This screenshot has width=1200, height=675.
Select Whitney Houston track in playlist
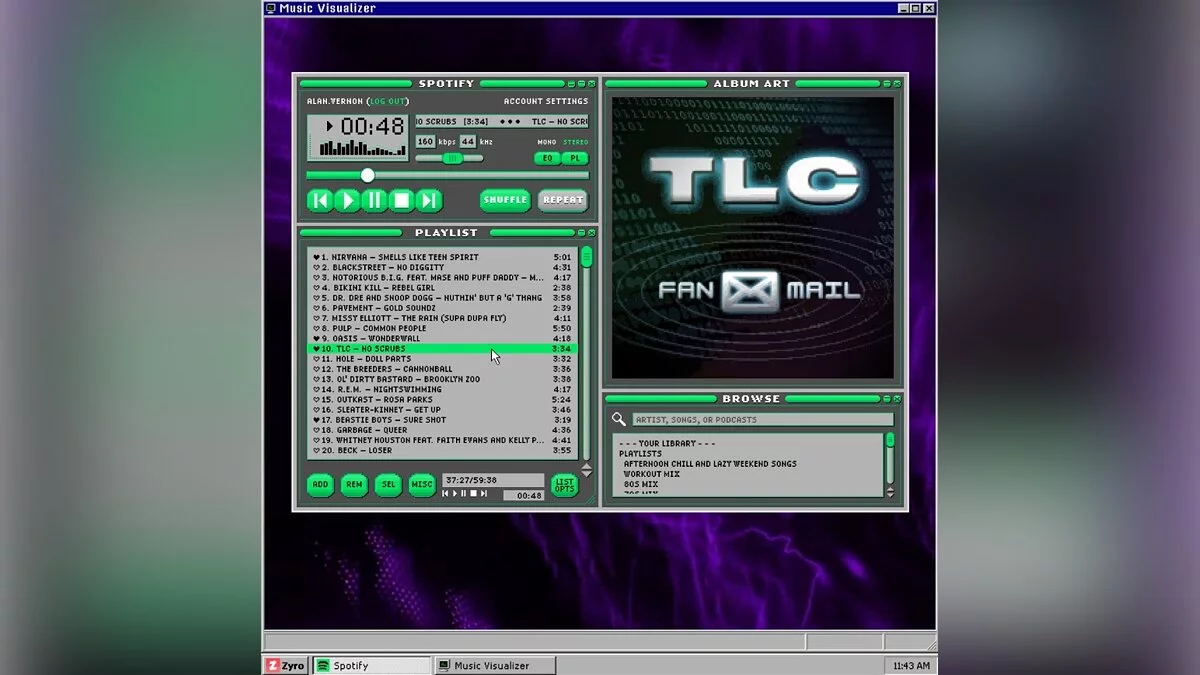[x=443, y=440]
